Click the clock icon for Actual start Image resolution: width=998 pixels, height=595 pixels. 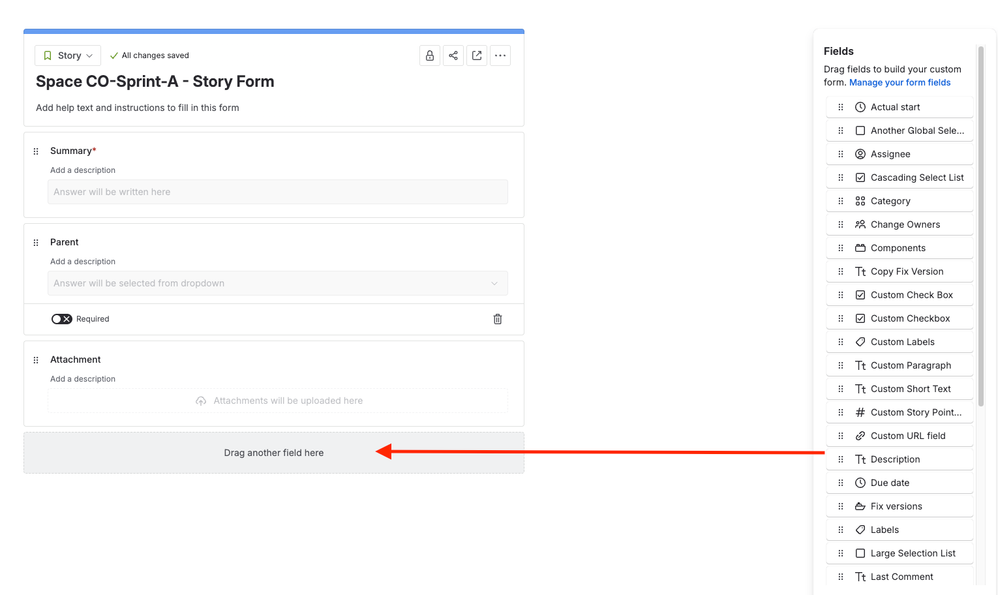pos(860,107)
